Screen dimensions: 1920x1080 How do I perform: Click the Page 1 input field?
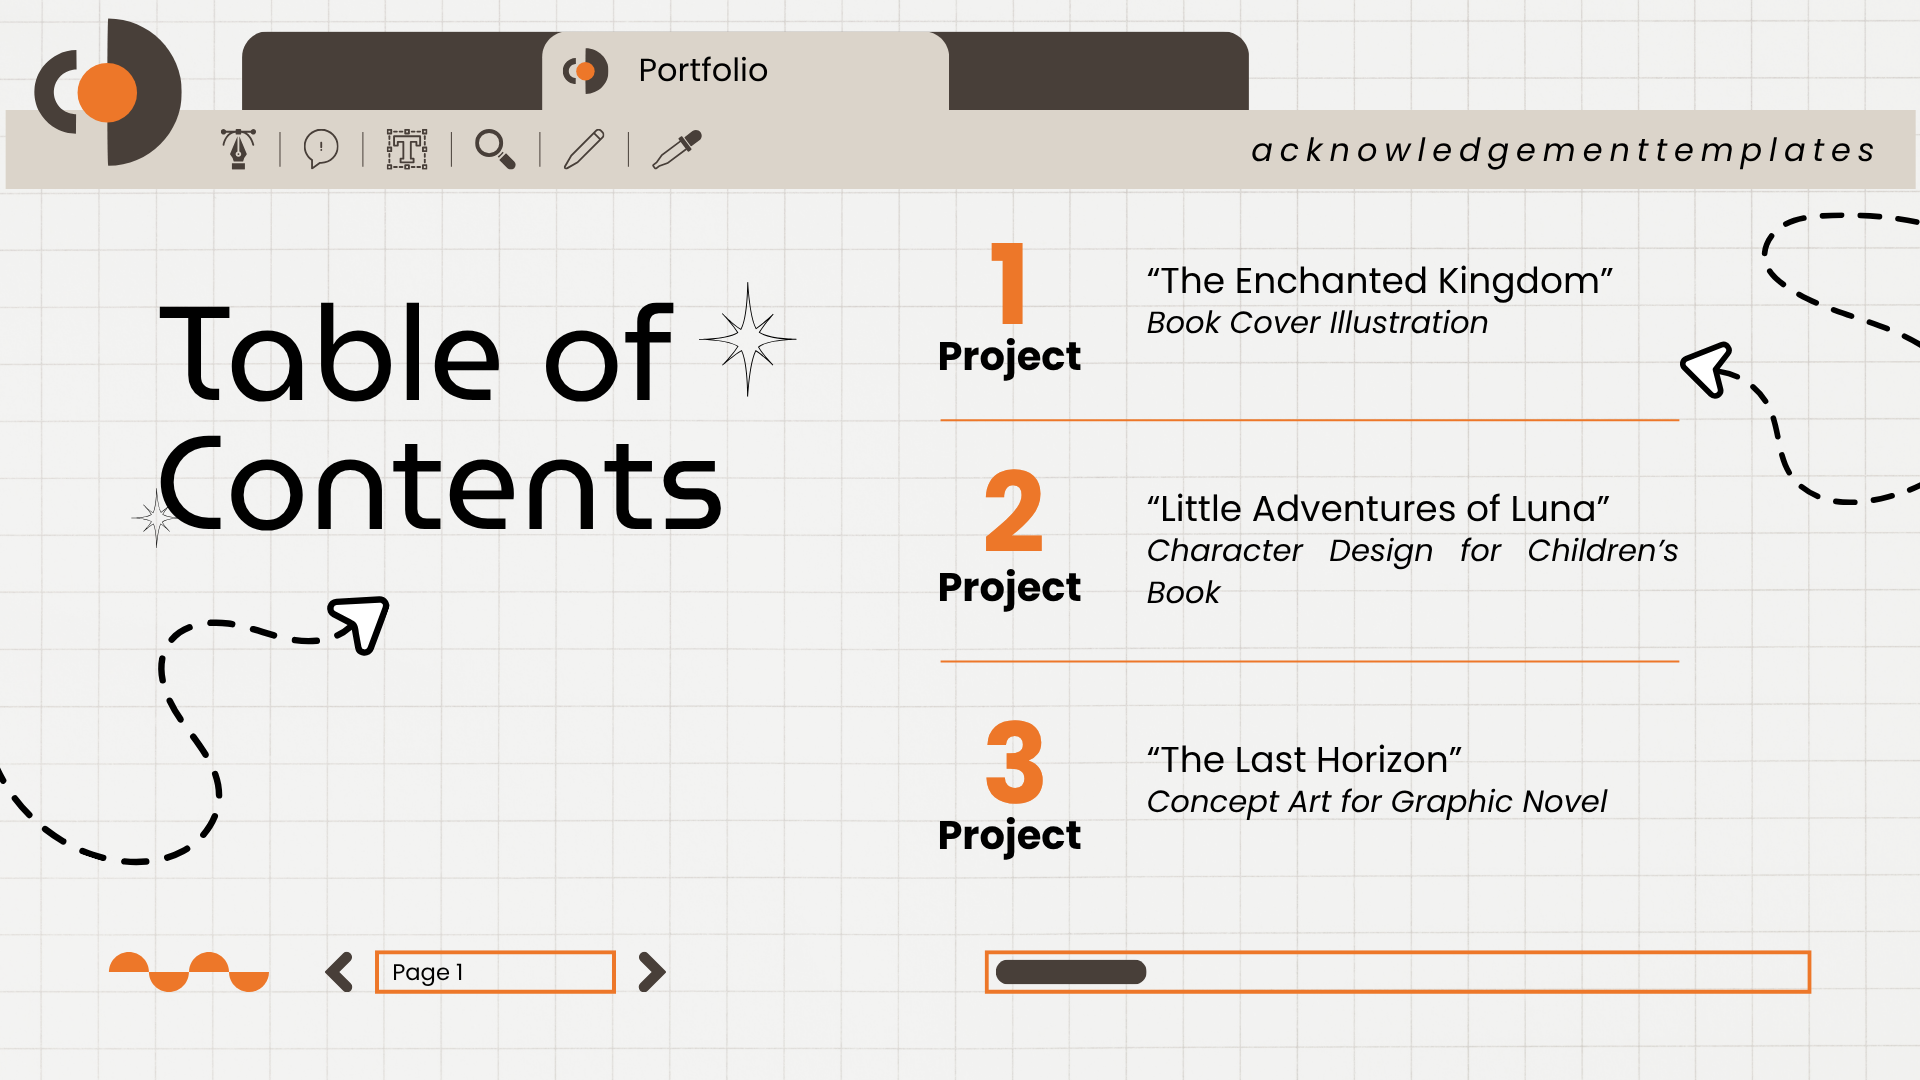click(494, 971)
